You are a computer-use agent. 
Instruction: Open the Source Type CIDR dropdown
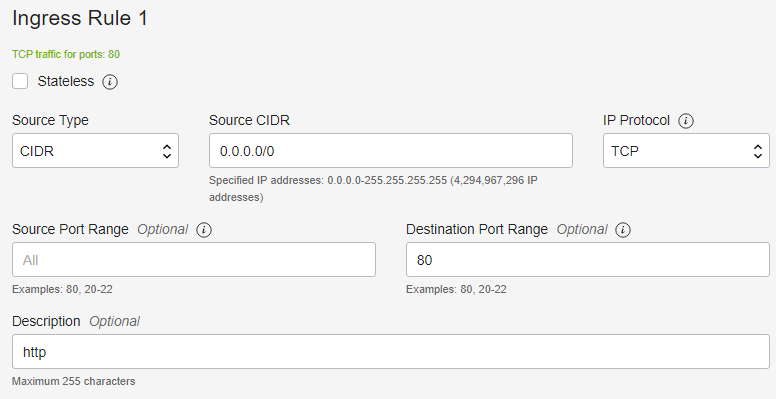pyautogui.click(x=96, y=150)
